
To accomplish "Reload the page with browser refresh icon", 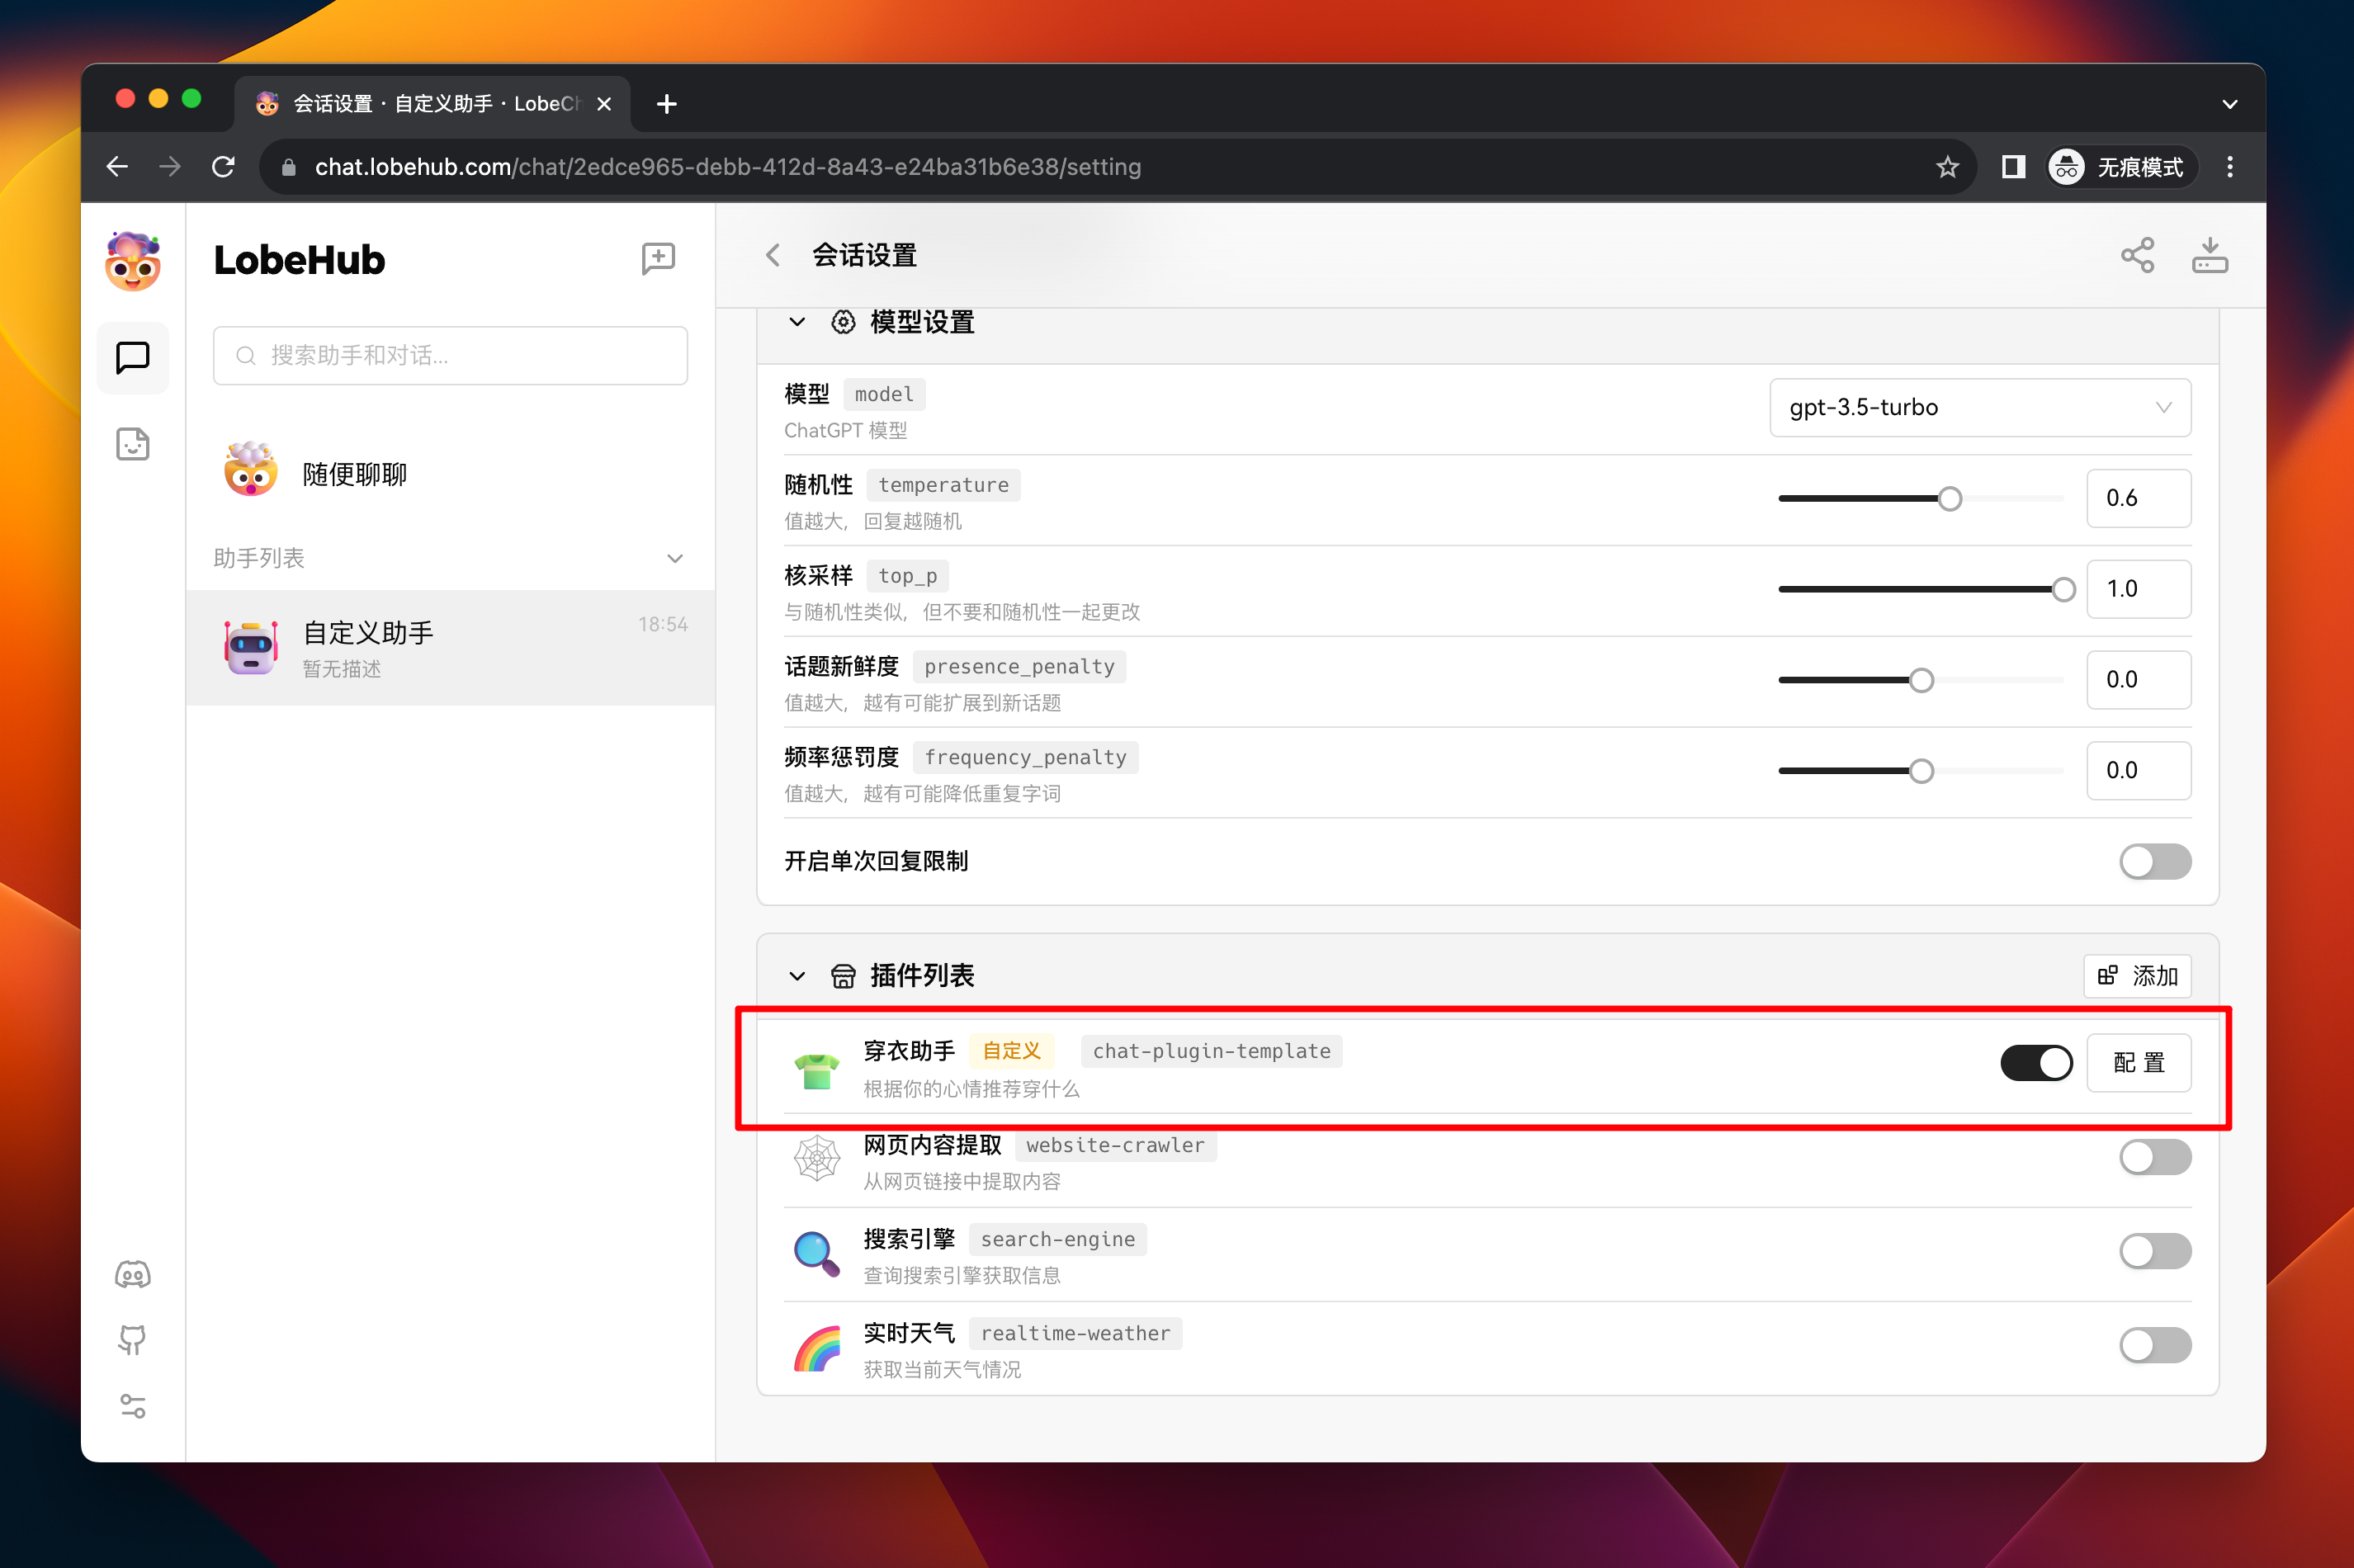I will click(x=223, y=167).
